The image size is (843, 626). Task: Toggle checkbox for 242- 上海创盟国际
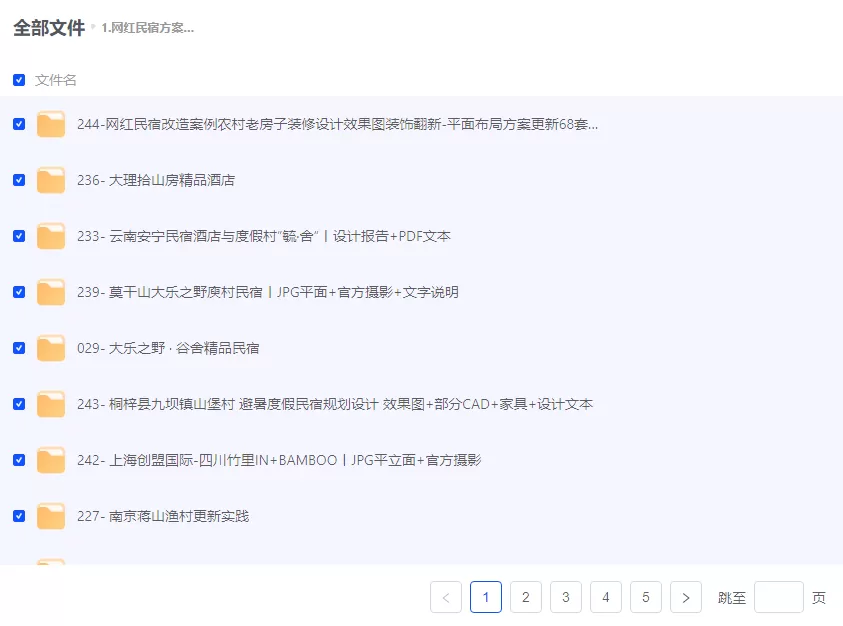[x=19, y=460]
